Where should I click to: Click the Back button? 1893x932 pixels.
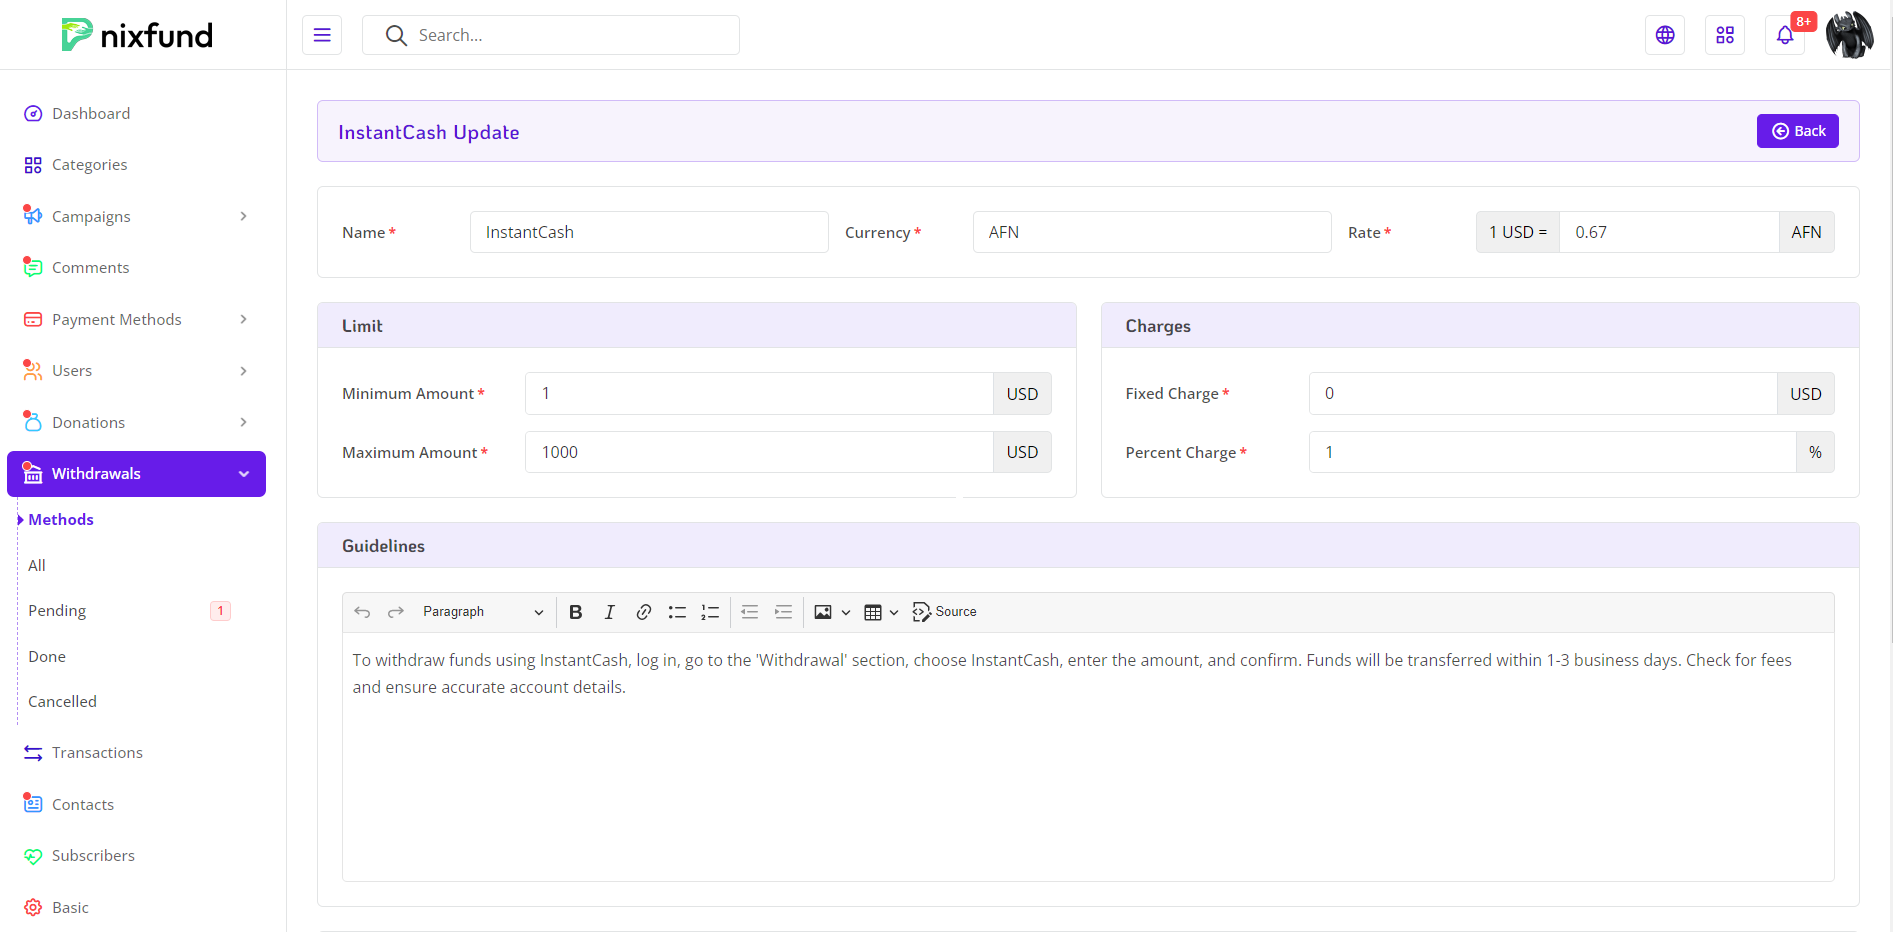click(1797, 131)
